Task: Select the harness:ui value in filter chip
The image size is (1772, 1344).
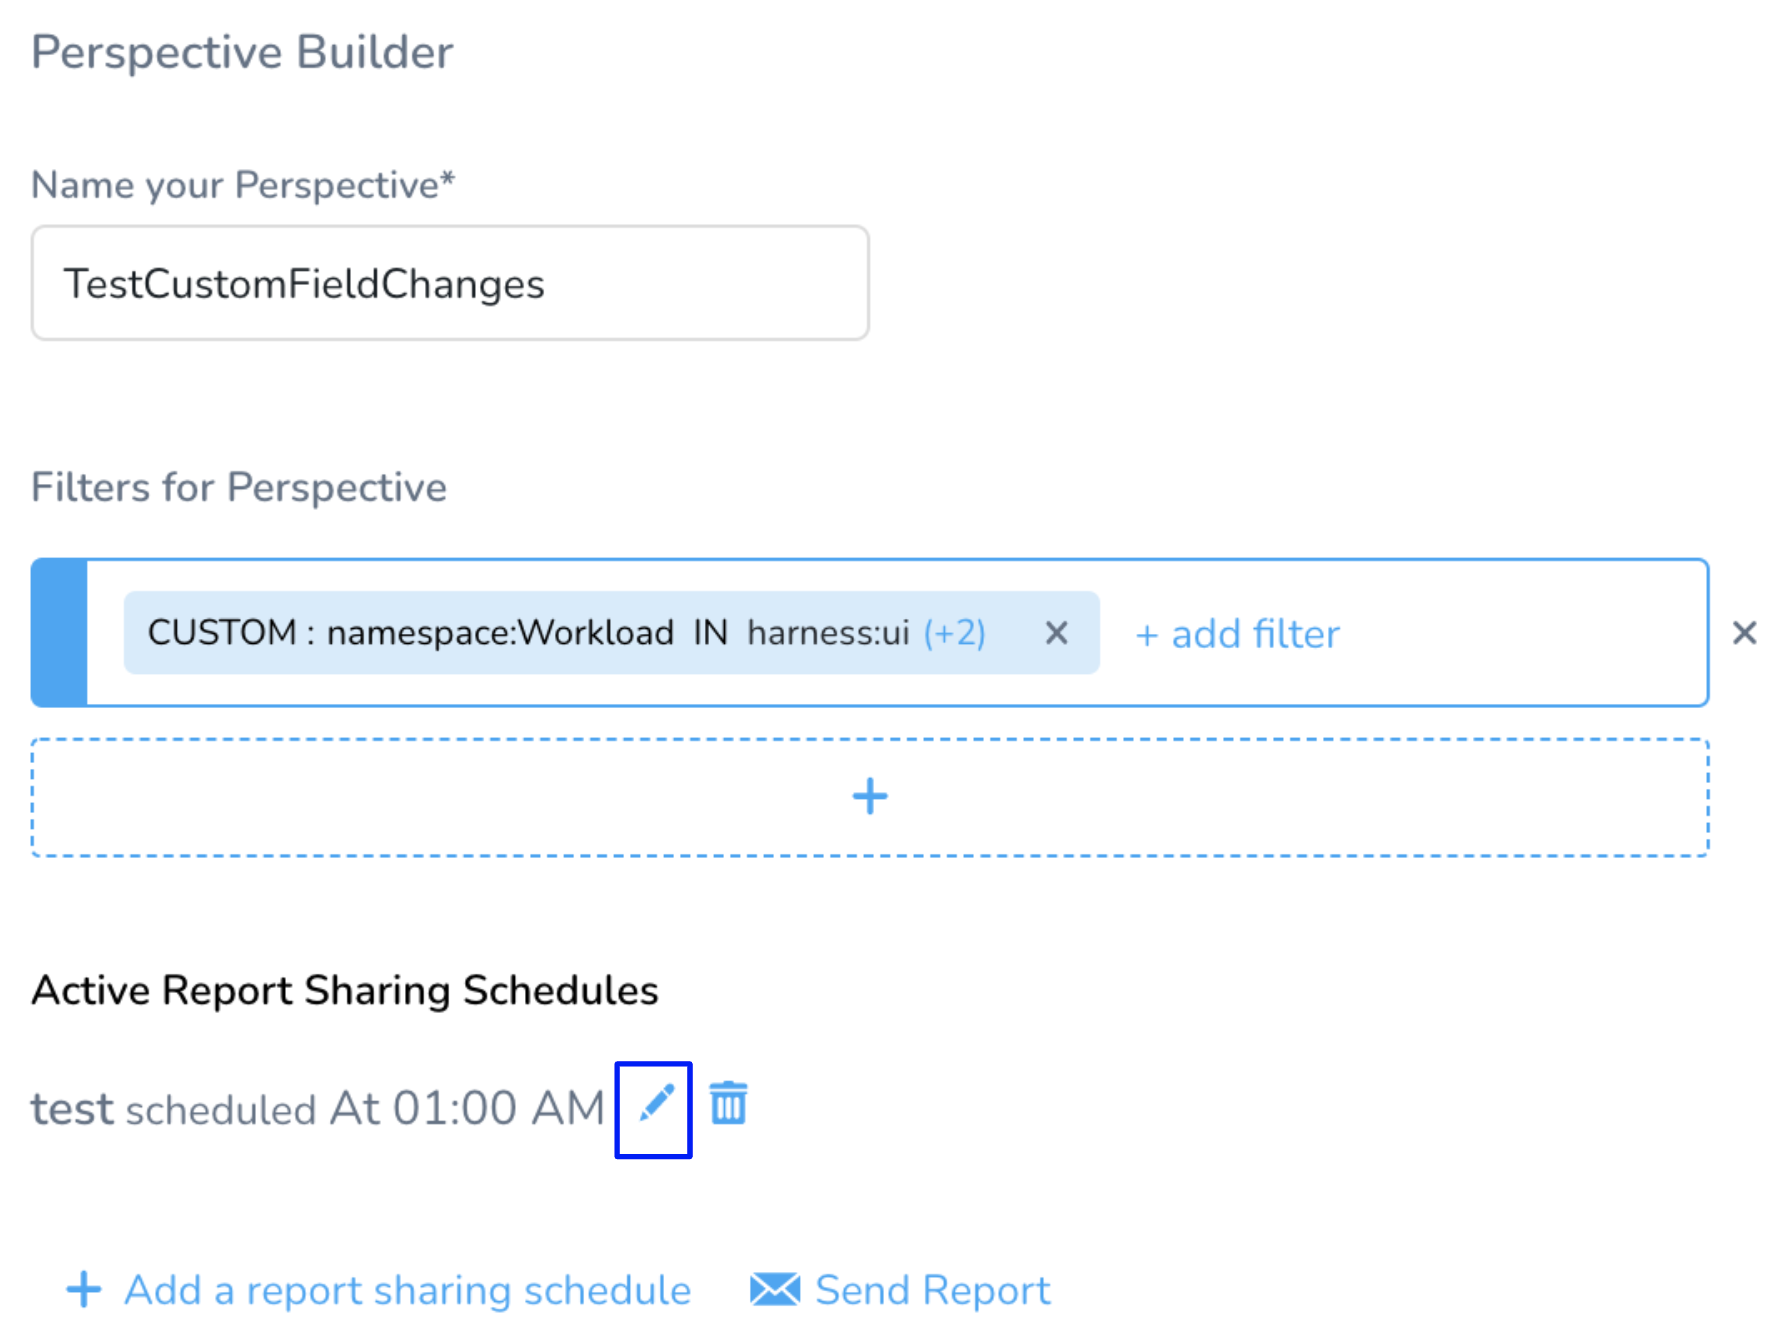Action: click(828, 633)
